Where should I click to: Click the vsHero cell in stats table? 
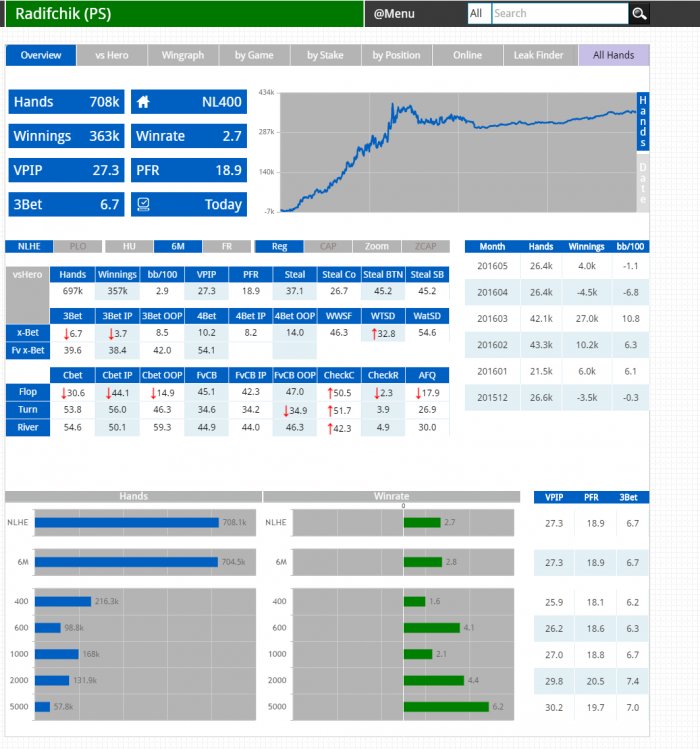point(28,294)
